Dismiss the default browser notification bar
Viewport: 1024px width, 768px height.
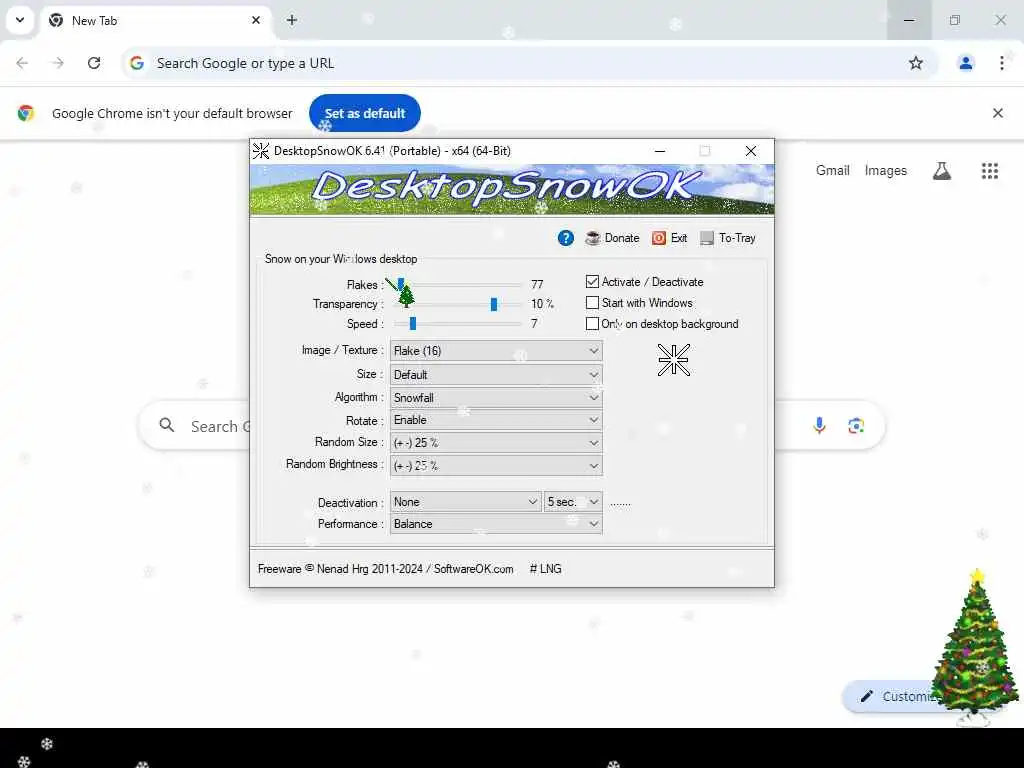[997, 113]
